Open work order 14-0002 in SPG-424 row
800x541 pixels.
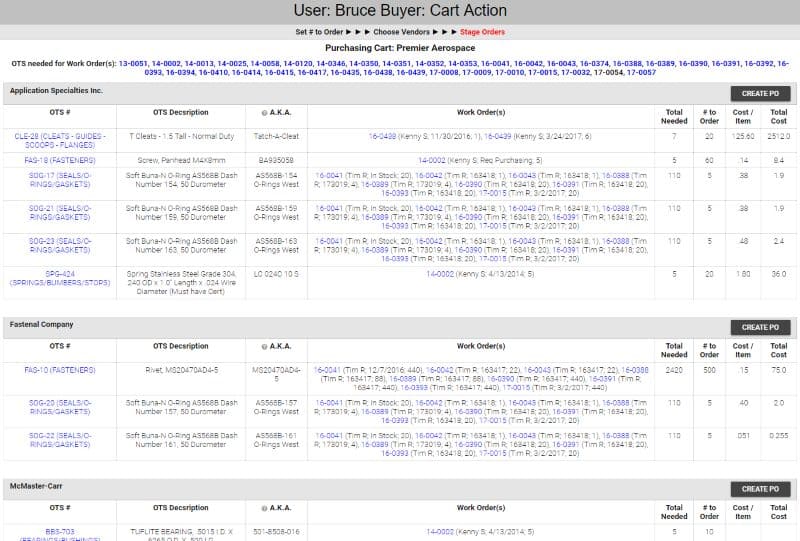click(x=440, y=274)
